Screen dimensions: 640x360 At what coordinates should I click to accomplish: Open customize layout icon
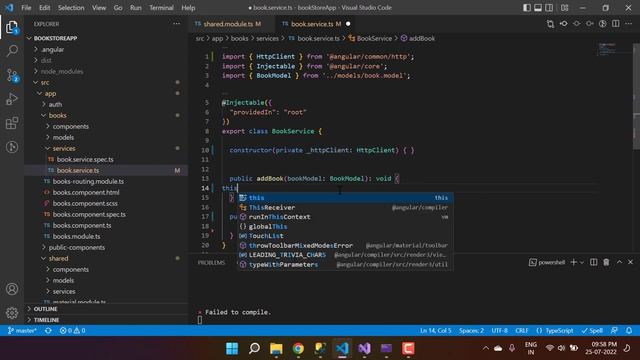tap(564, 8)
